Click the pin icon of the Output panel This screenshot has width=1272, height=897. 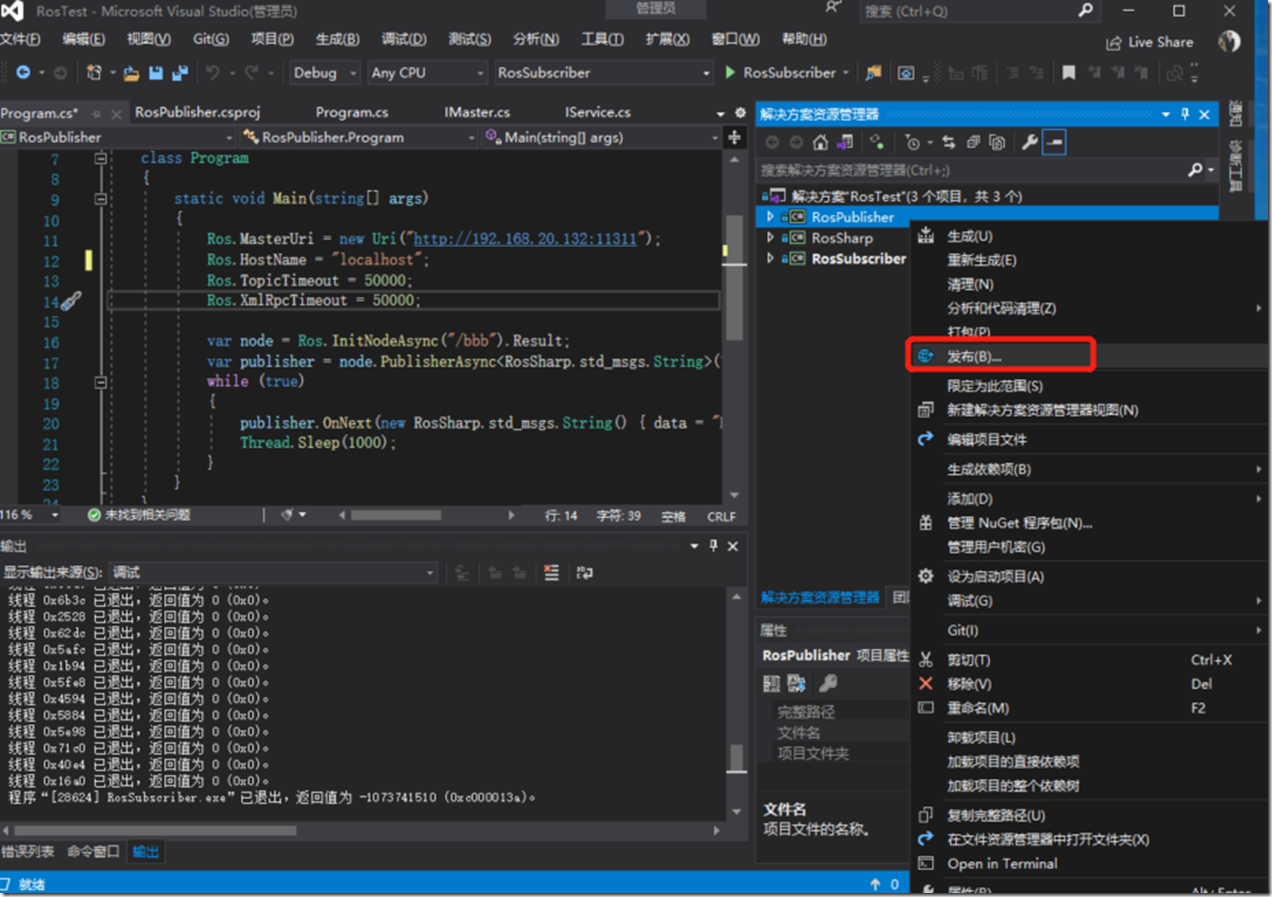click(713, 546)
